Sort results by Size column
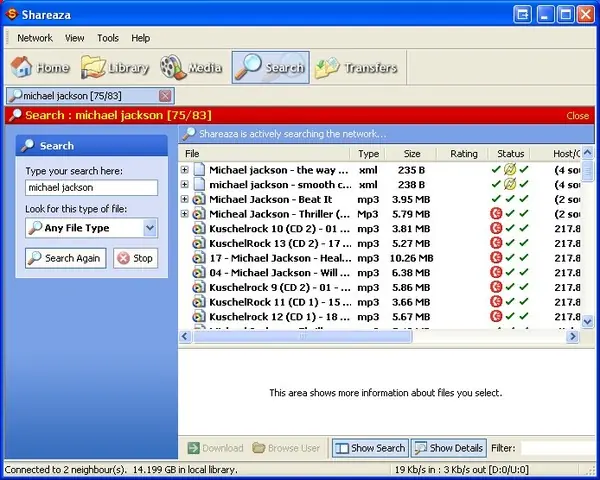This screenshot has height=480, width=600. click(x=411, y=154)
